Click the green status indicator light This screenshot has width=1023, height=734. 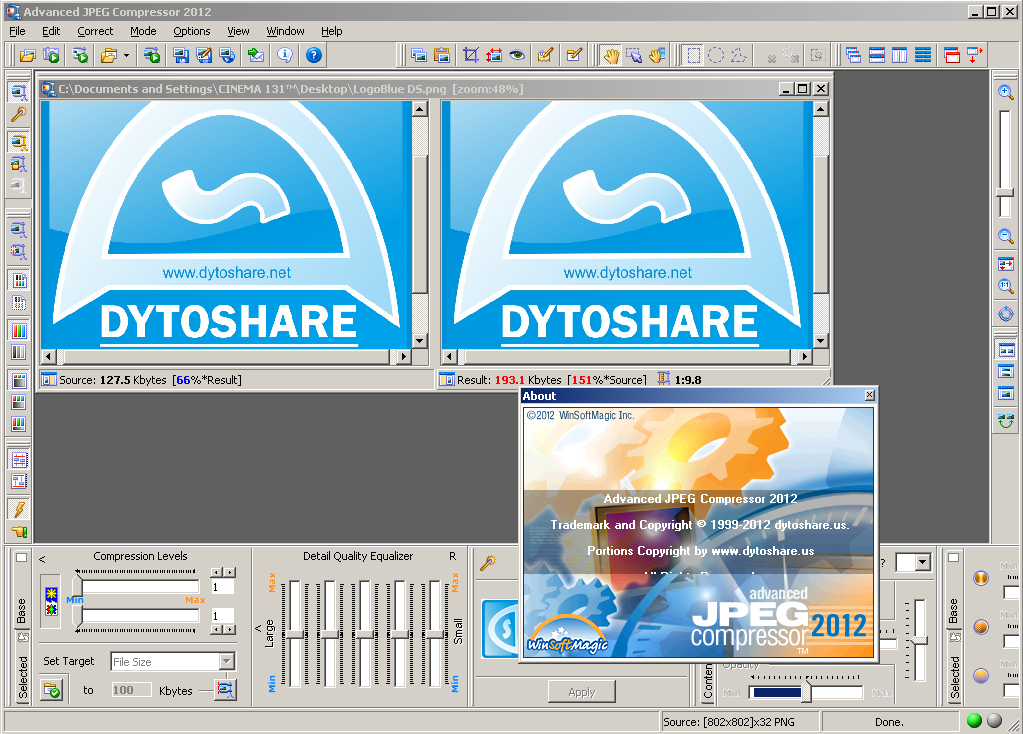[974, 720]
